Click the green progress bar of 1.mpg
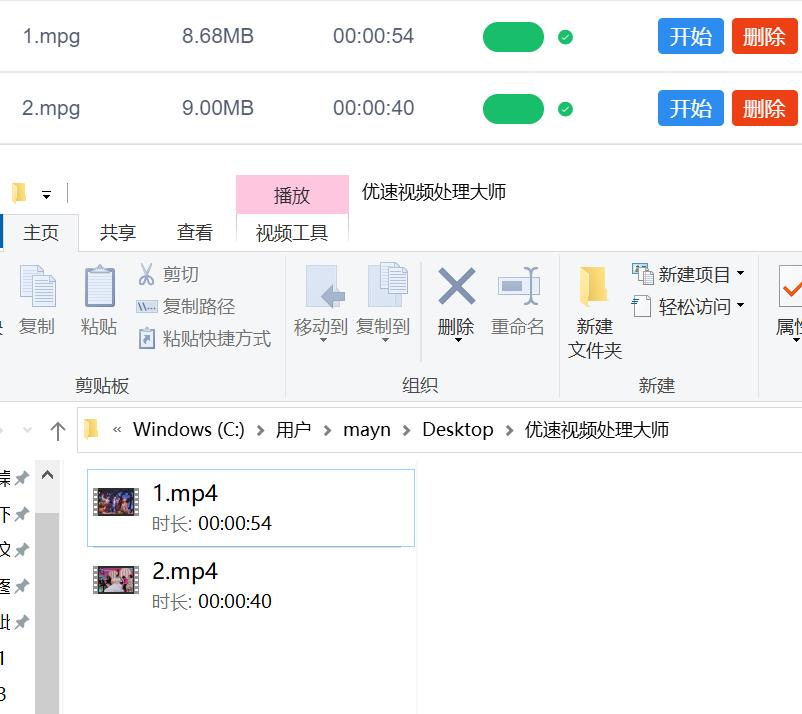Image resolution: width=802 pixels, height=714 pixels. tap(512, 36)
